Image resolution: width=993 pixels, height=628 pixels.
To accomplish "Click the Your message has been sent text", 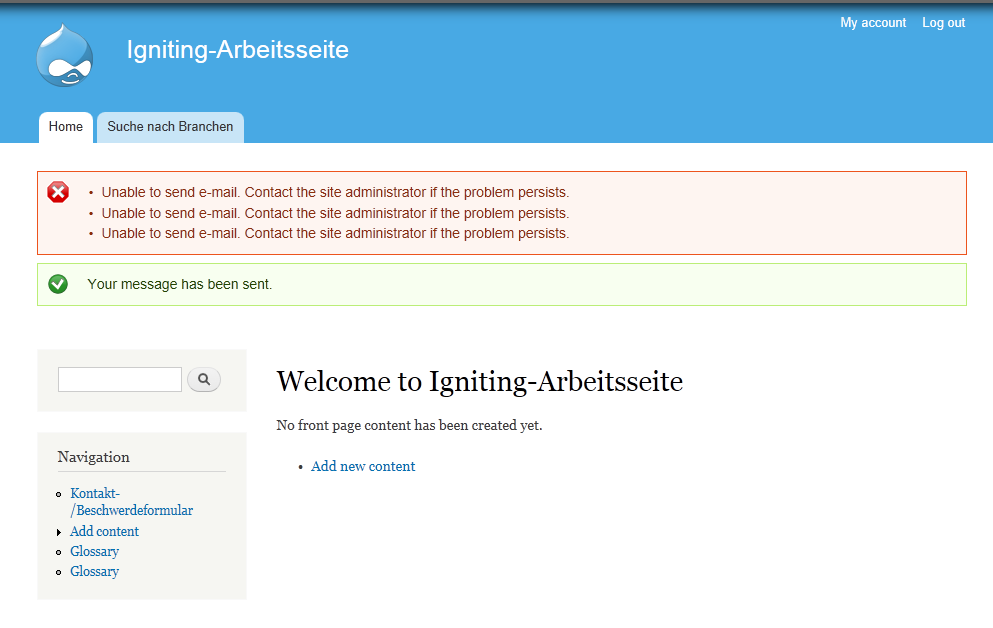I will click(x=180, y=285).
